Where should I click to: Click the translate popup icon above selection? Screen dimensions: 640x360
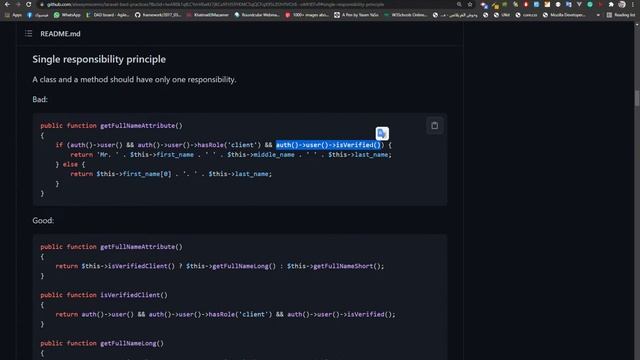[382, 133]
